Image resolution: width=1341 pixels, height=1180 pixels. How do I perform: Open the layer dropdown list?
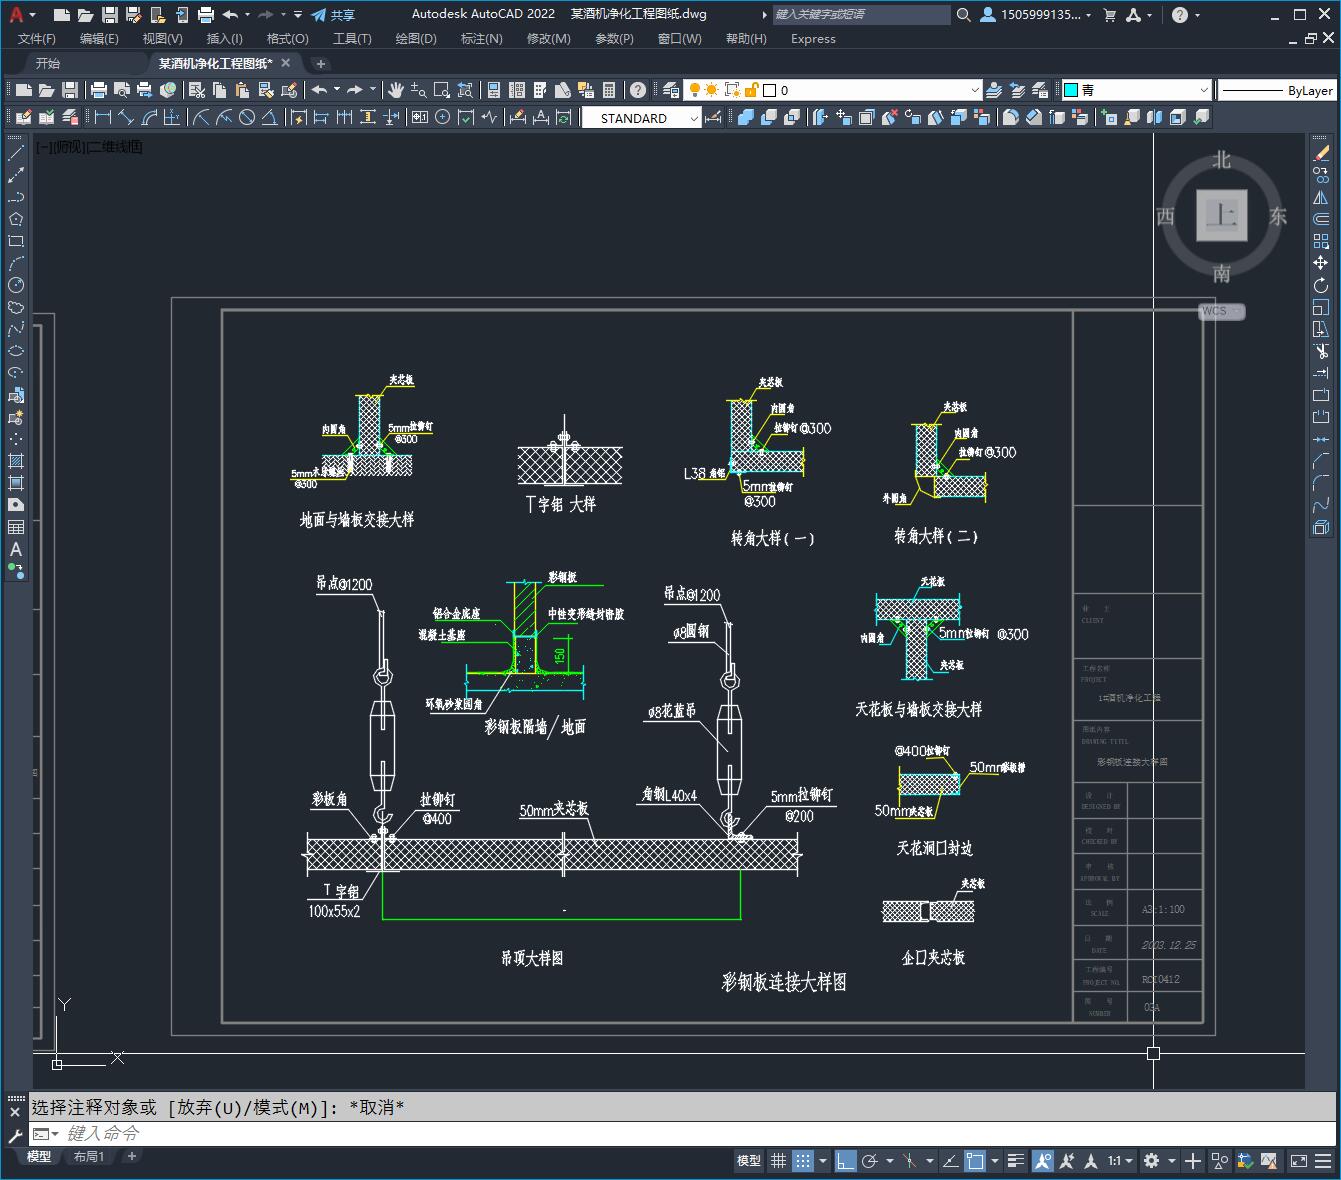click(x=976, y=90)
